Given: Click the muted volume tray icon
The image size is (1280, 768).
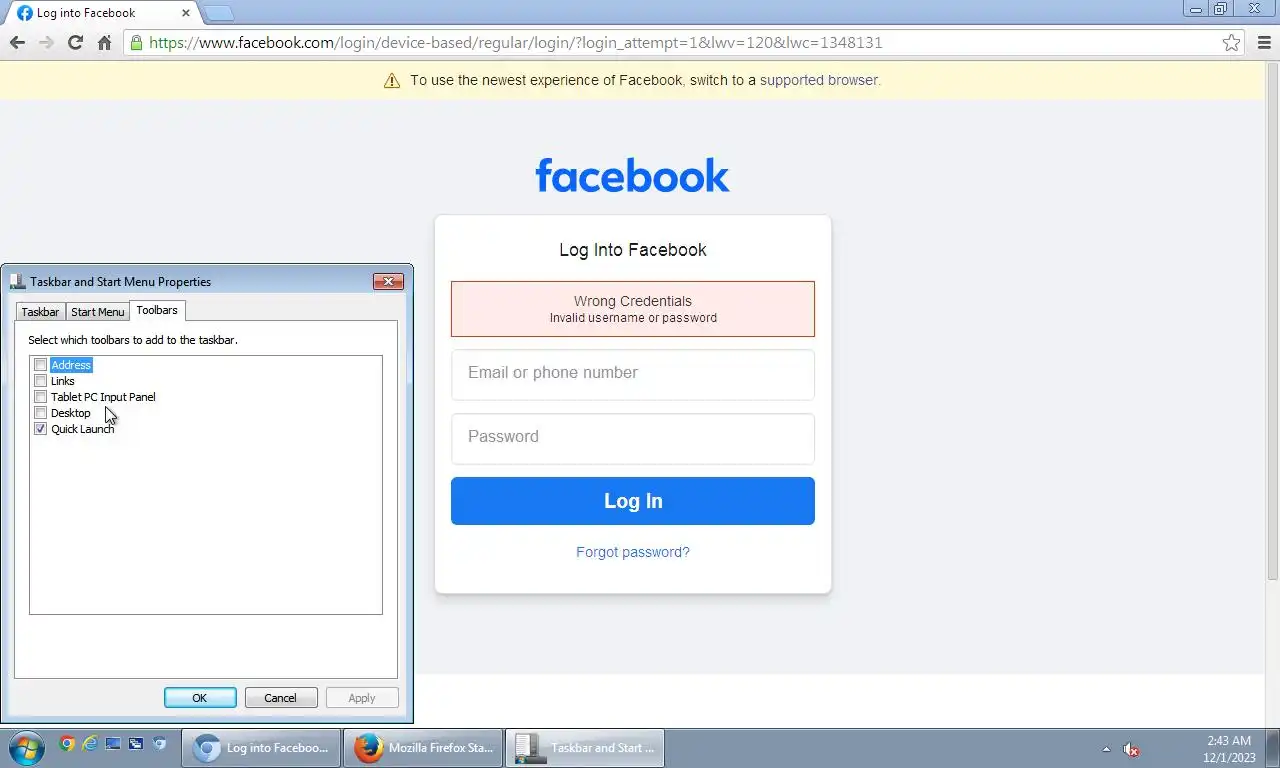Looking at the screenshot, I should (1131, 749).
